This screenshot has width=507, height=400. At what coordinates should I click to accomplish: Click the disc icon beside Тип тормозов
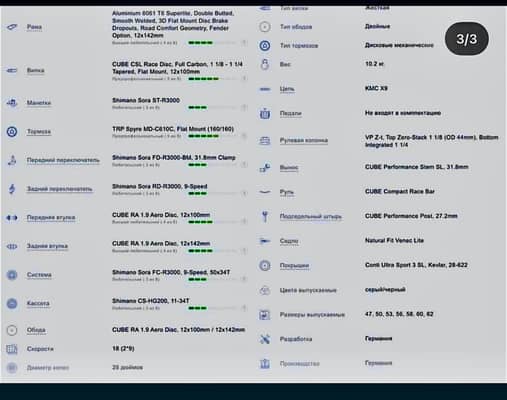point(265,46)
